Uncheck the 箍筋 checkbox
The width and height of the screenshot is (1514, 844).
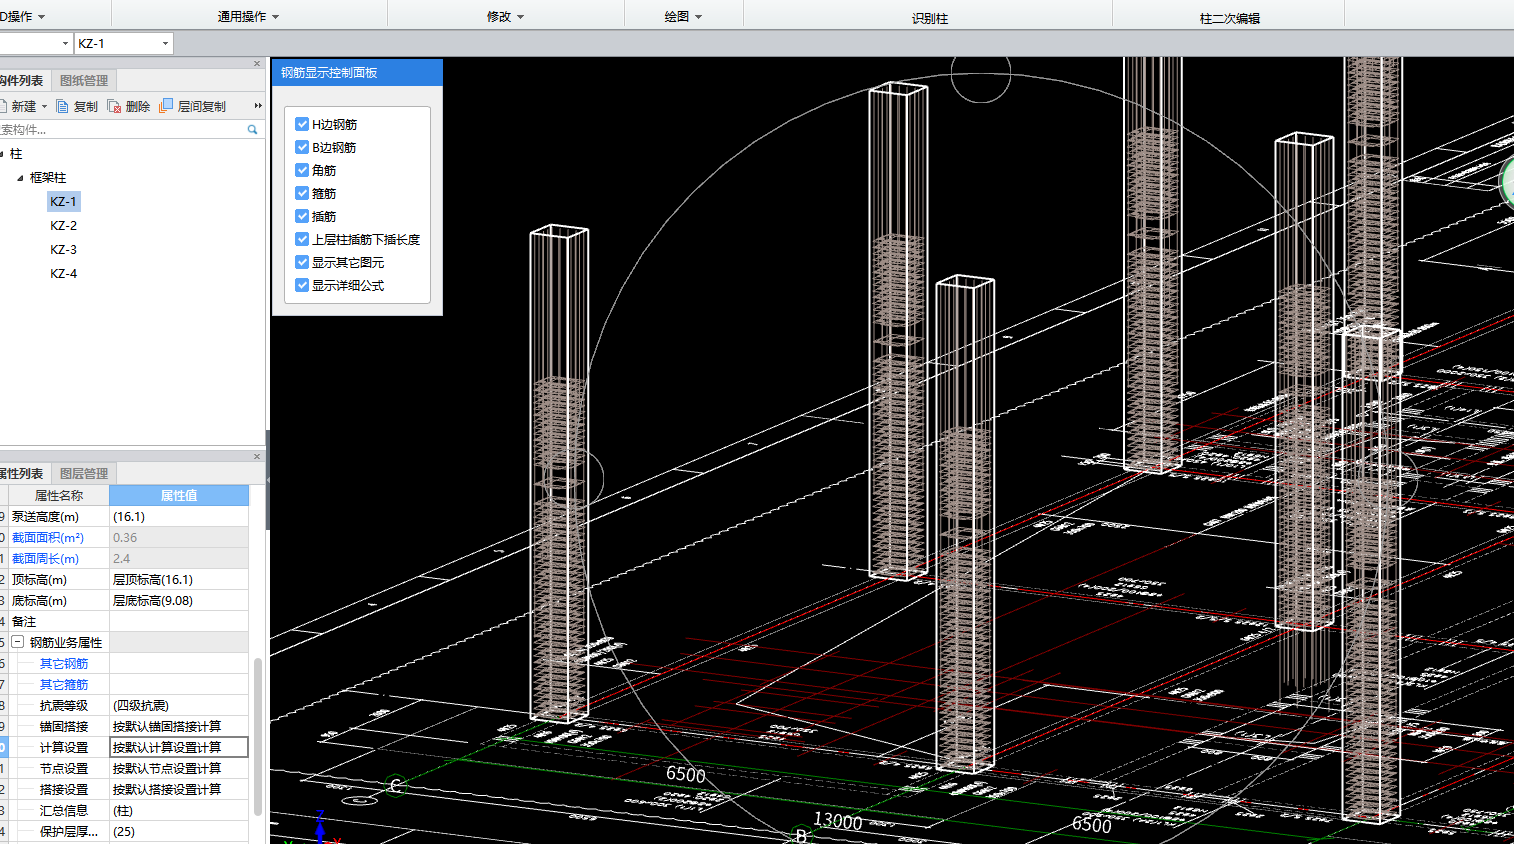pyautogui.click(x=302, y=193)
